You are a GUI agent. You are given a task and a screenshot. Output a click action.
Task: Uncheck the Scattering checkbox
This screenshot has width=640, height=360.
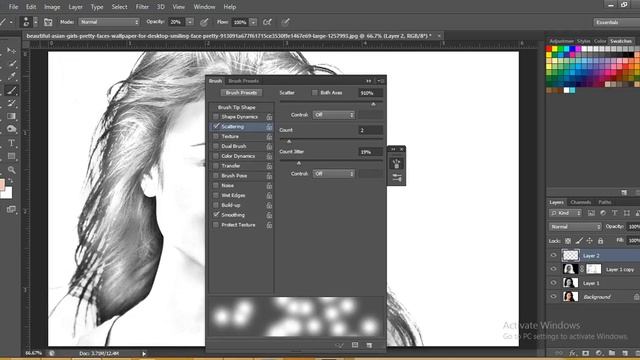[216, 127]
